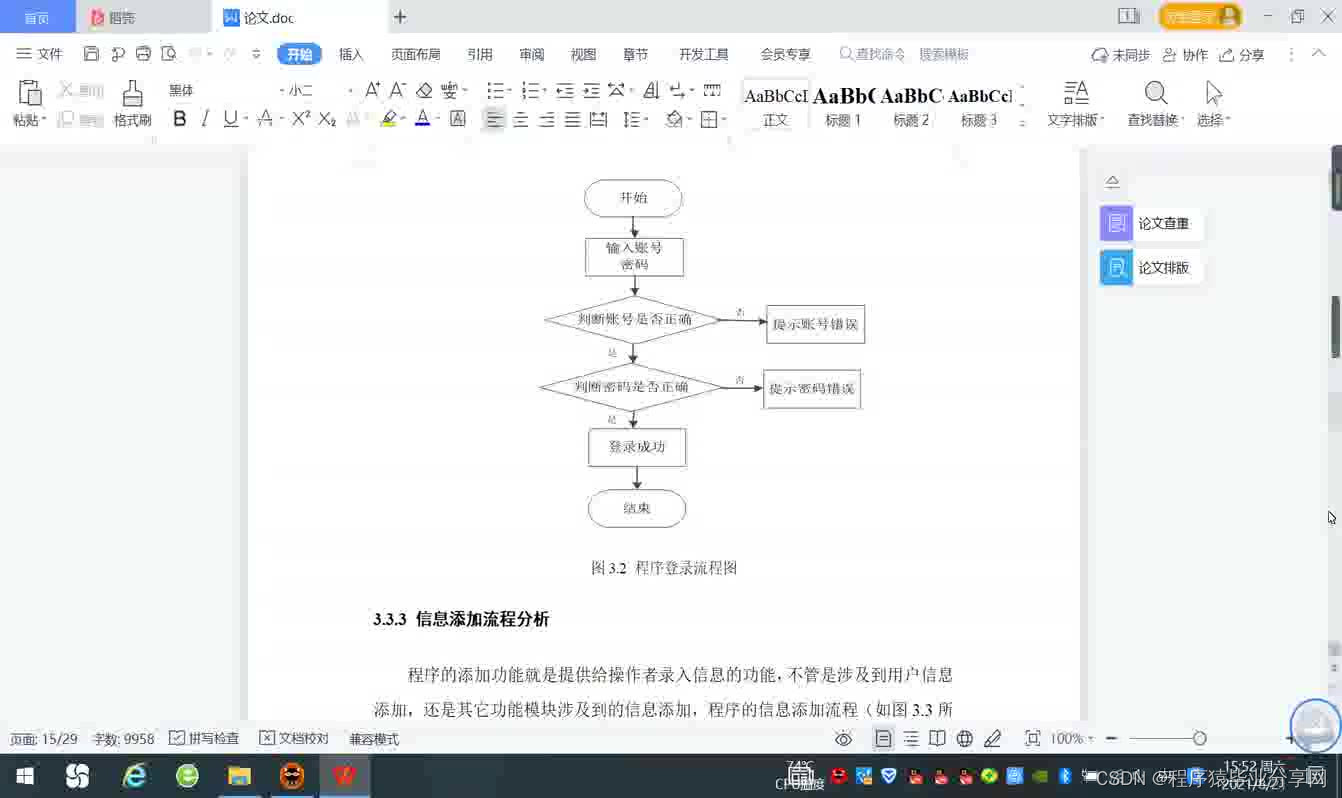This screenshot has width=1342, height=798.
Task: Switch to page layout view in status bar
Action: (883, 739)
